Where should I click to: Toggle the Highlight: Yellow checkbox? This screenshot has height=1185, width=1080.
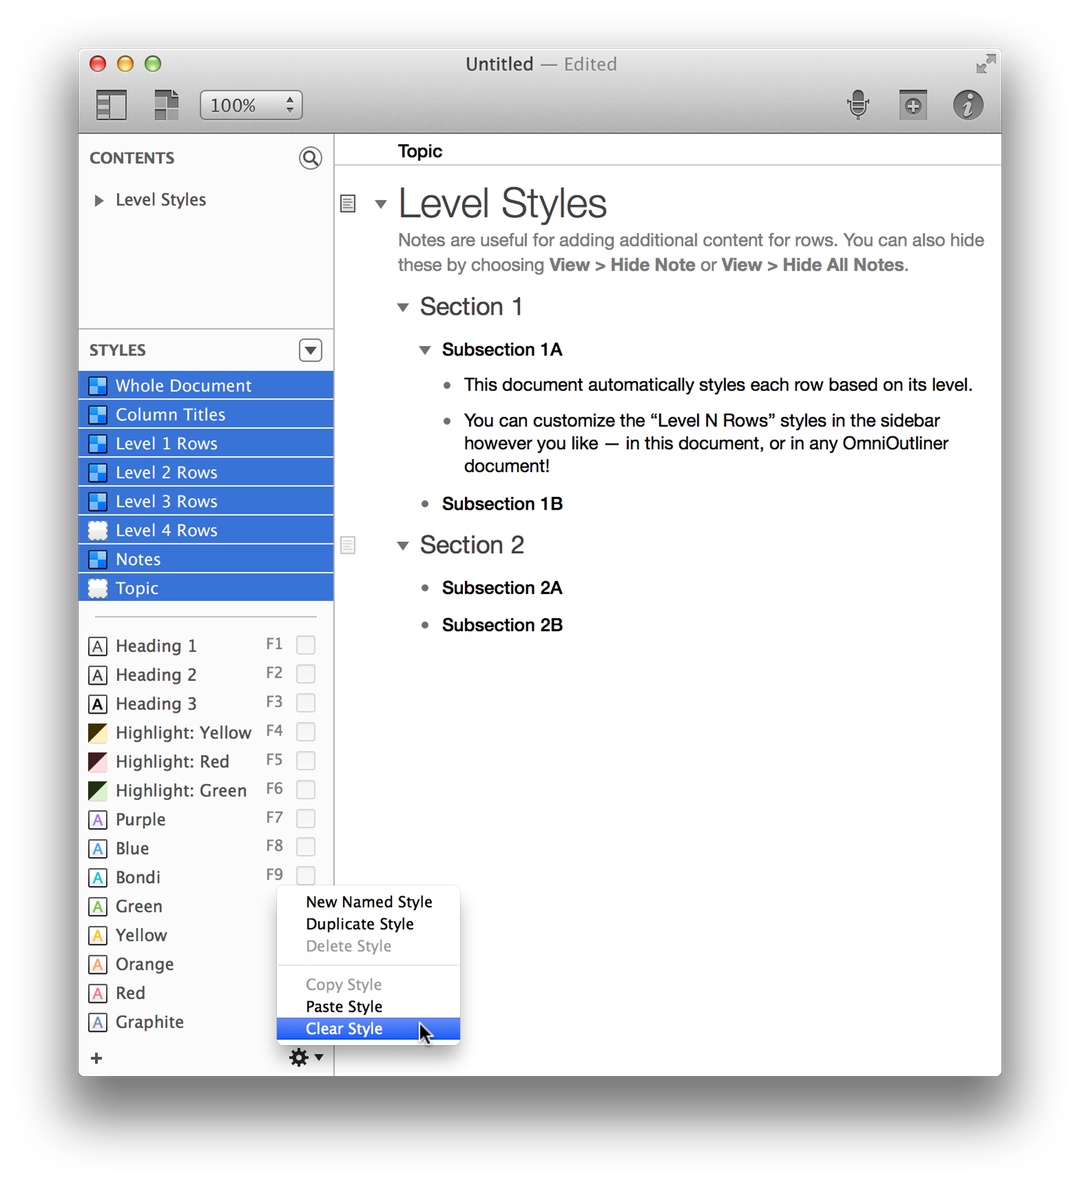tap(306, 732)
